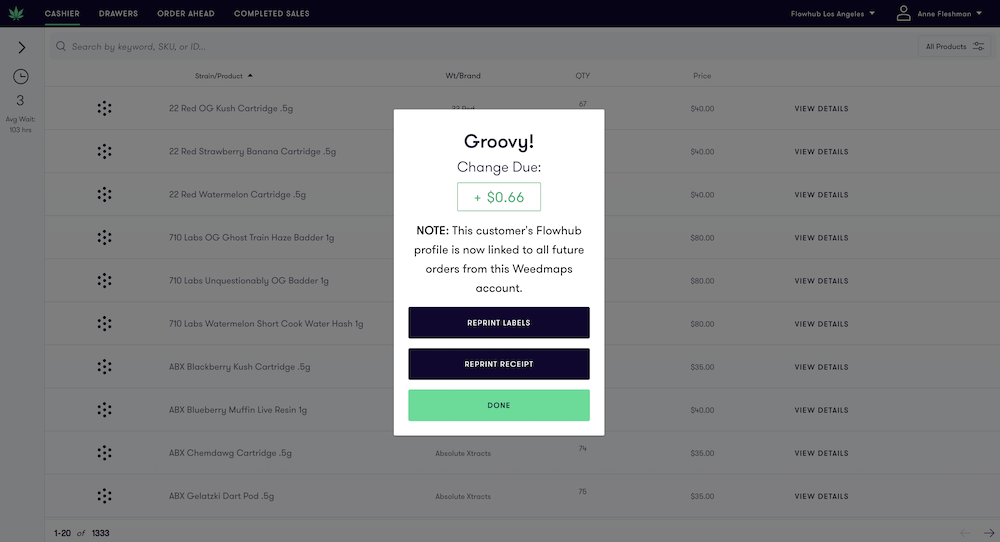Image resolution: width=1000 pixels, height=542 pixels.
Task: Click product icon for ABX Blackberry Kush Cartridge
Action: (105, 367)
